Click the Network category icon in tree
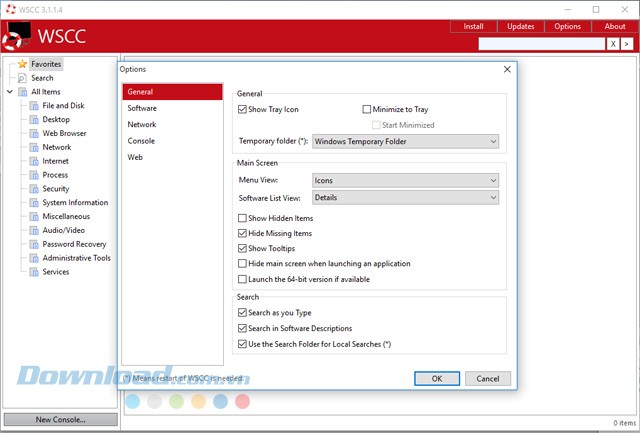This screenshot has width=640, height=433. coord(34,147)
